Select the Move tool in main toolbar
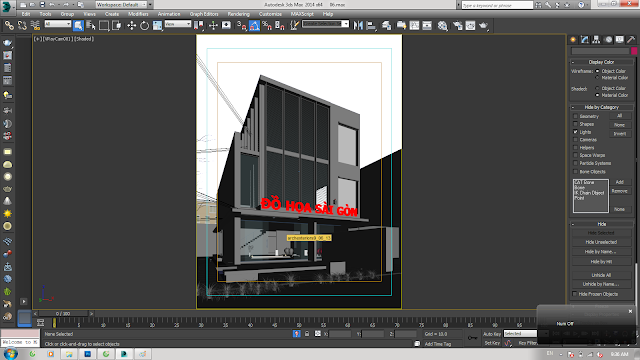This screenshot has width=640, height=360. point(131,26)
